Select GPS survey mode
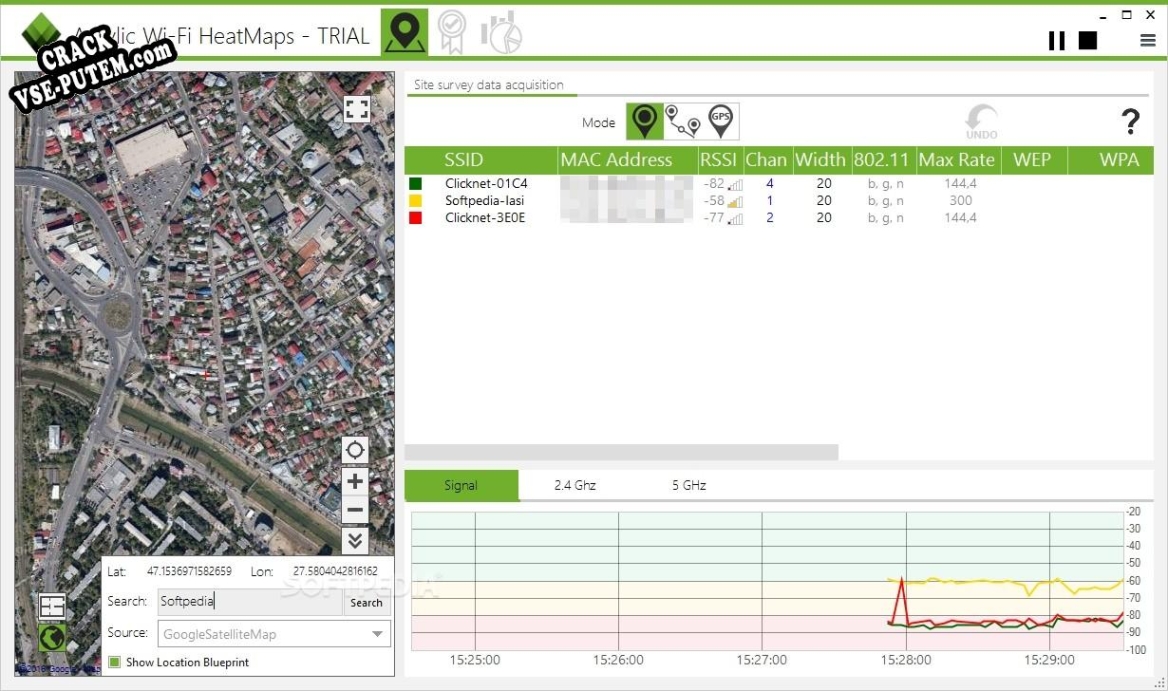Screen dimensions: 1168x691 point(720,121)
